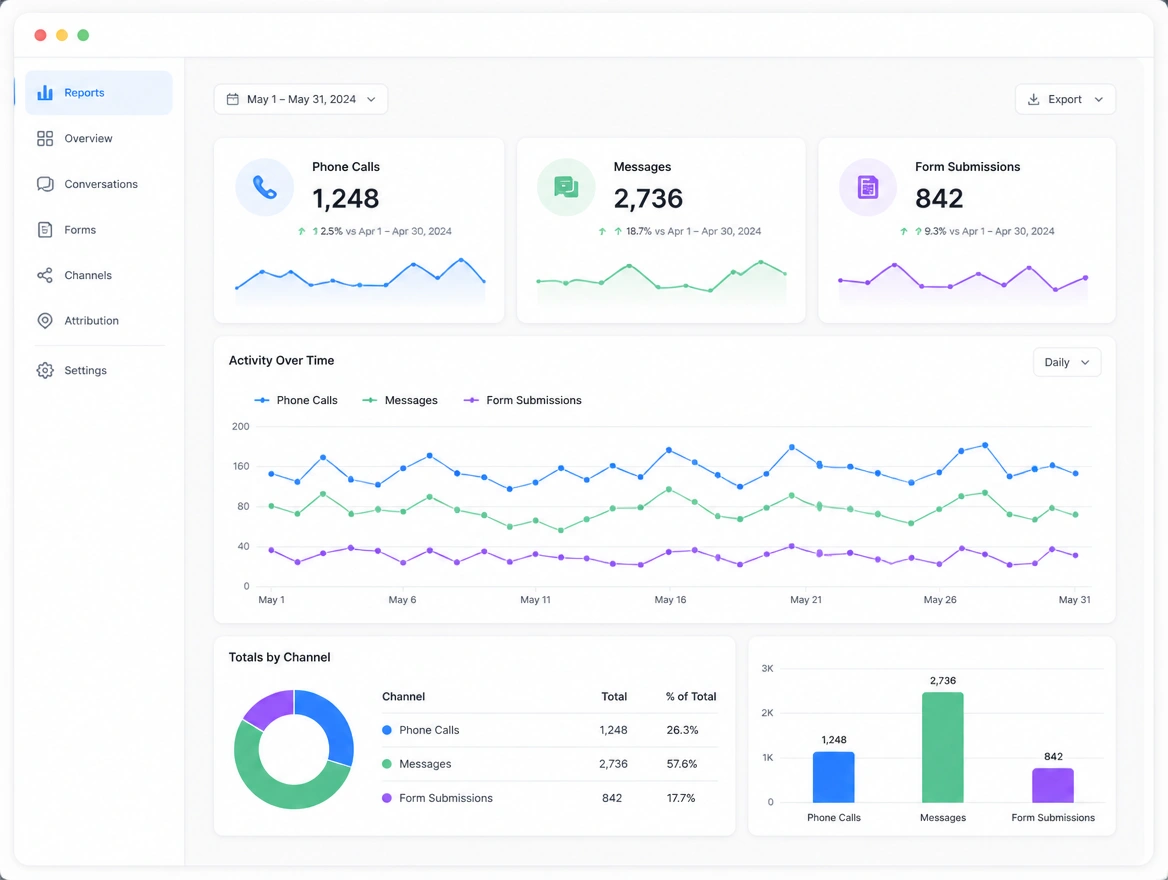This screenshot has width=1168, height=880.
Task: Click the chevron on the Export button
Action: [x=1099, y=99]
